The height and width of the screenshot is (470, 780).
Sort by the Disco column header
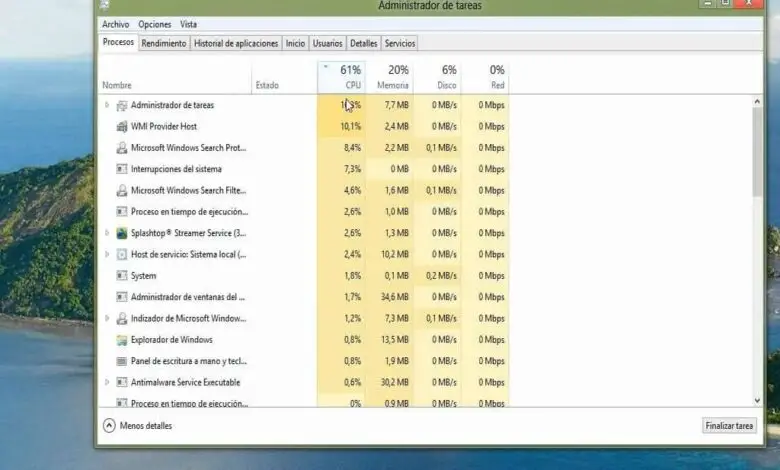pyautogui.click(x=437, y=78)
